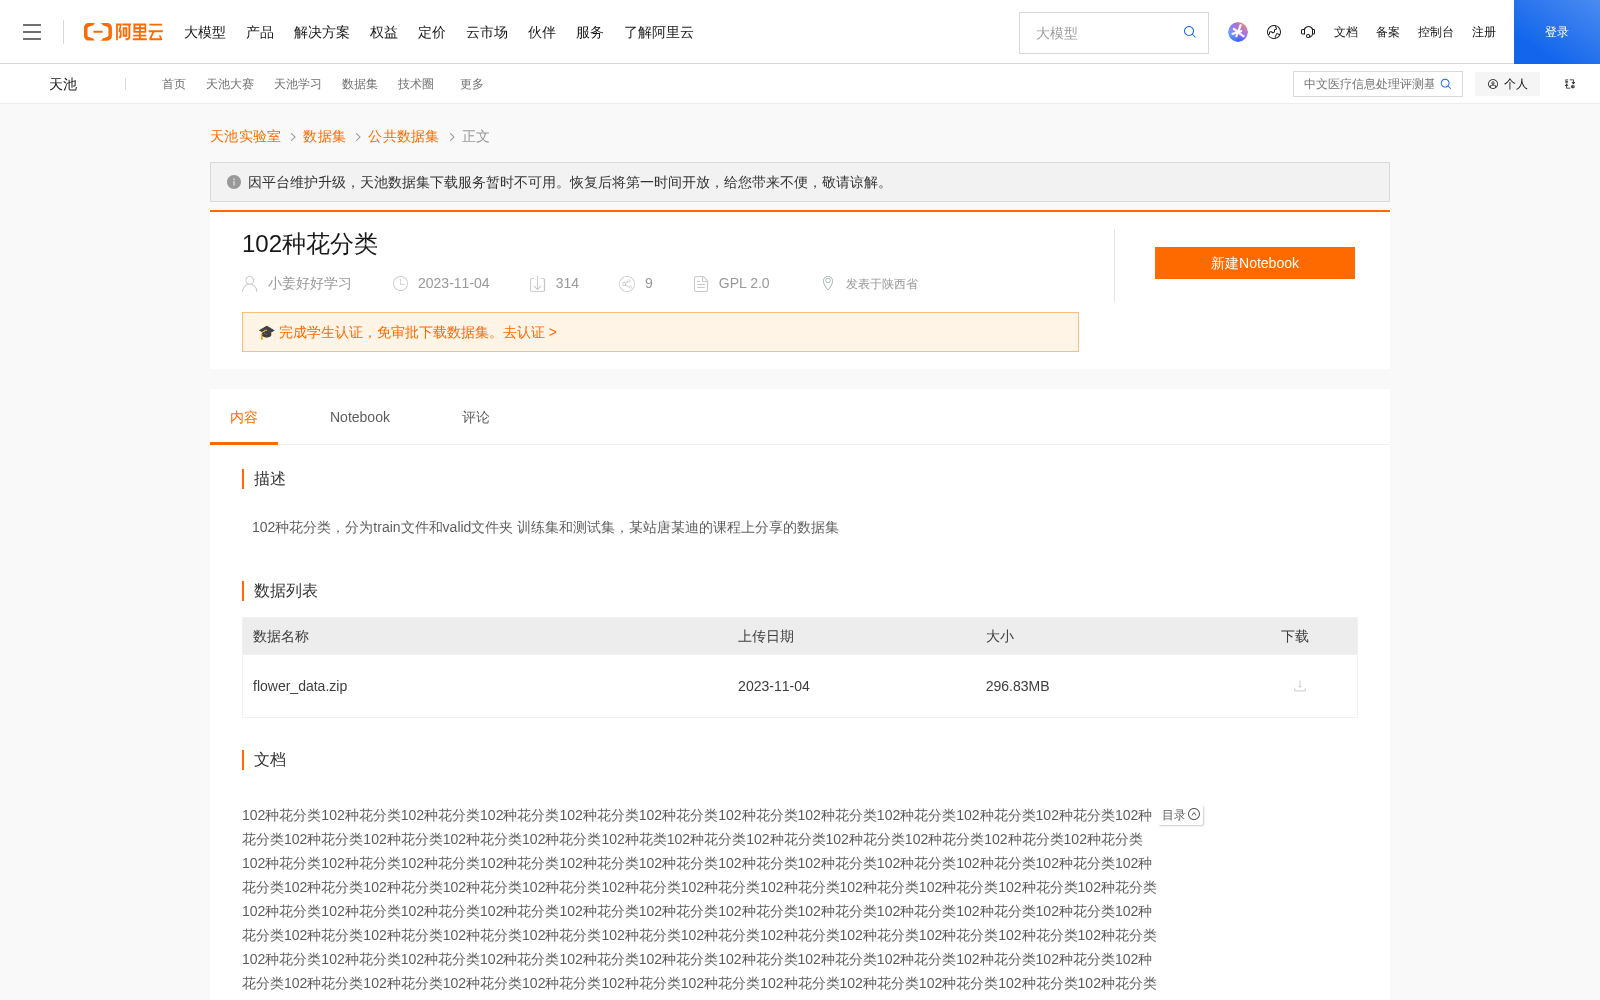Open the 服务 menu
1600x1000 pixels.
(x=590, y=32)
